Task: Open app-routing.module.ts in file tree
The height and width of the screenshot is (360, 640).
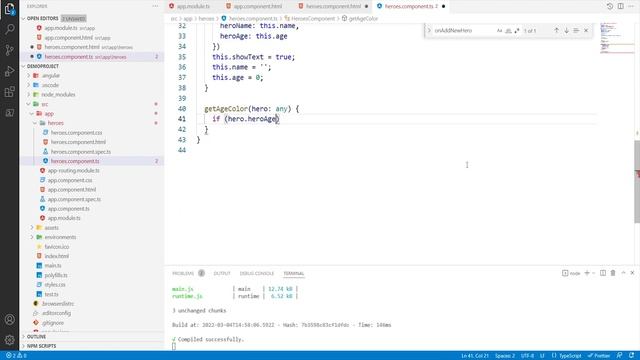Action: pos(73,170)
